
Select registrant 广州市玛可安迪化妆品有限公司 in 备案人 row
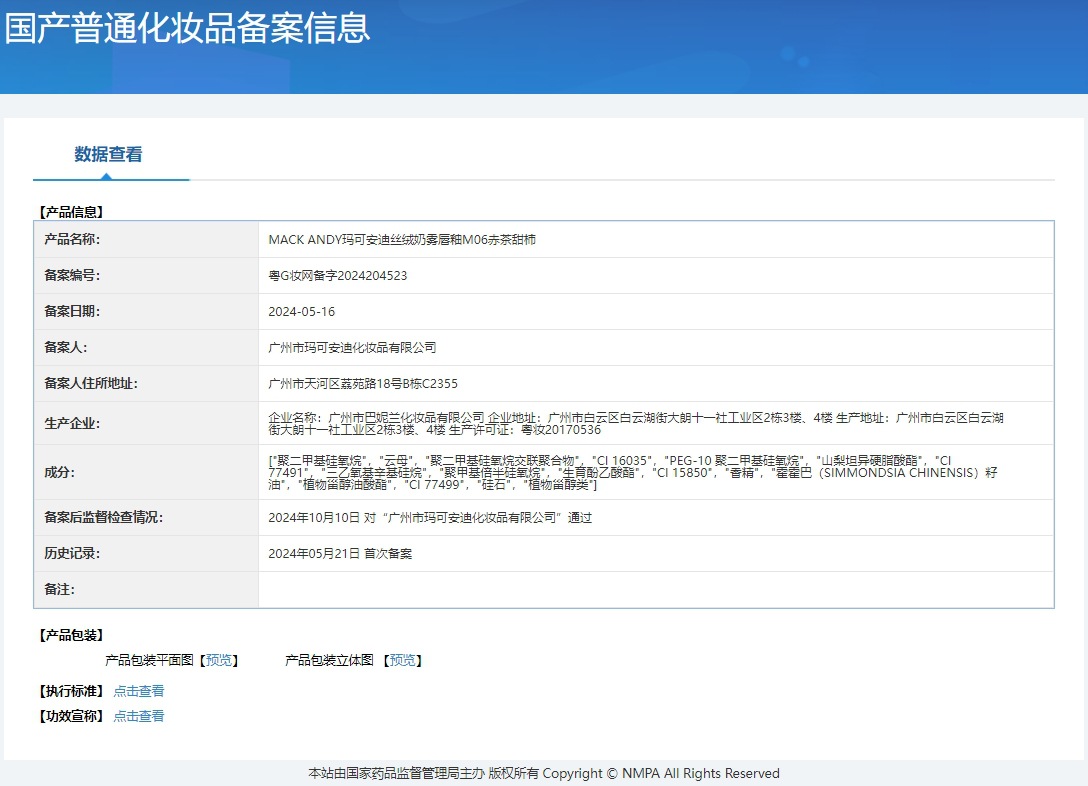[x=352, y=348]
